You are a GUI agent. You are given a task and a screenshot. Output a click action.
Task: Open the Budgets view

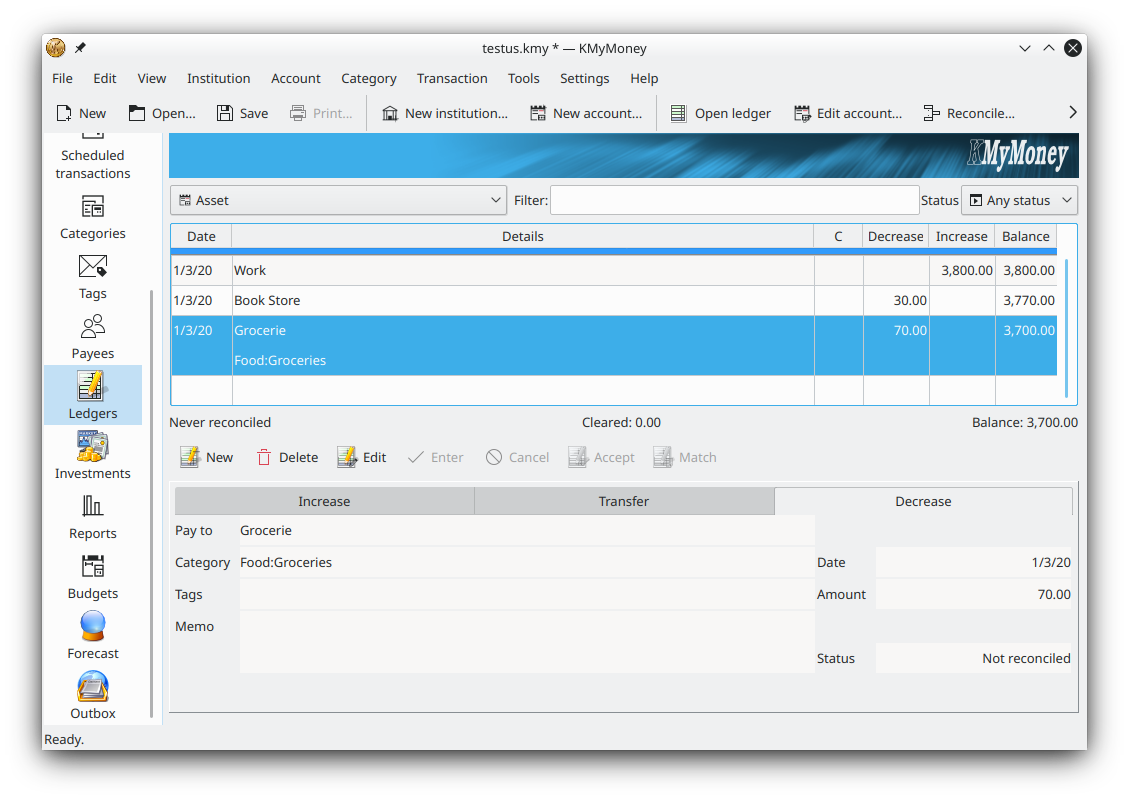[92, 576]
